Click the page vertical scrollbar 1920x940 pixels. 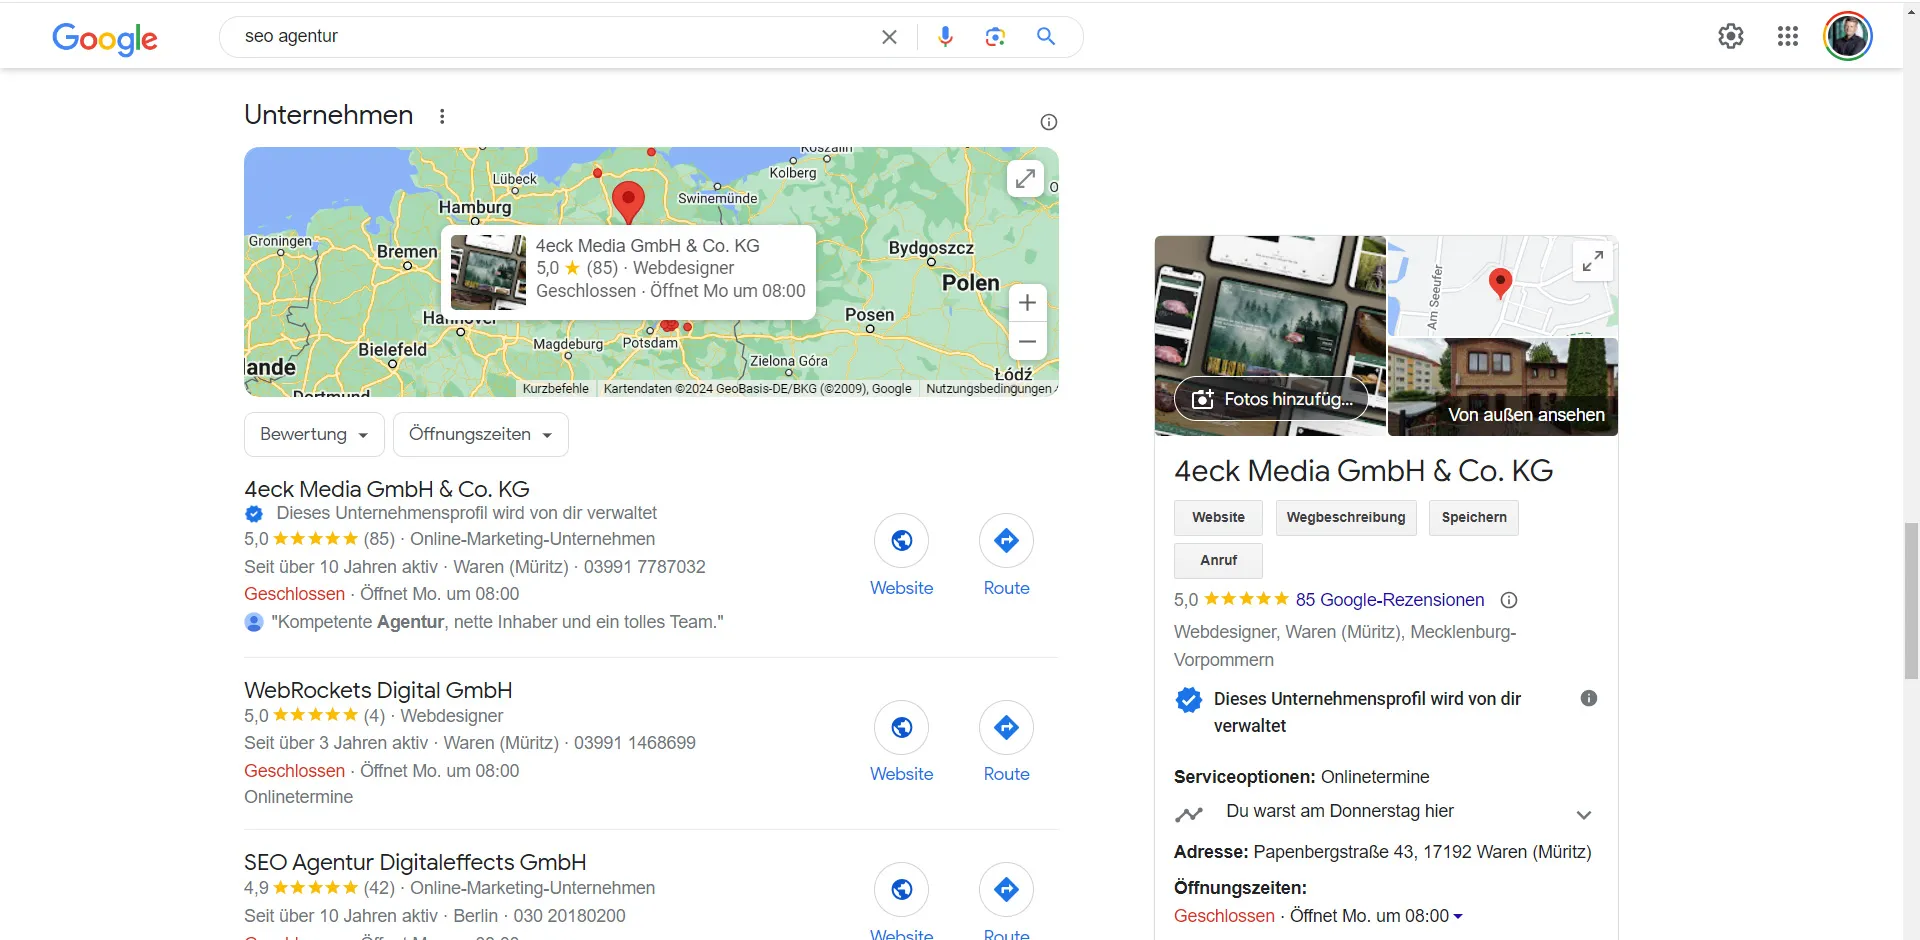[1911, 600]
